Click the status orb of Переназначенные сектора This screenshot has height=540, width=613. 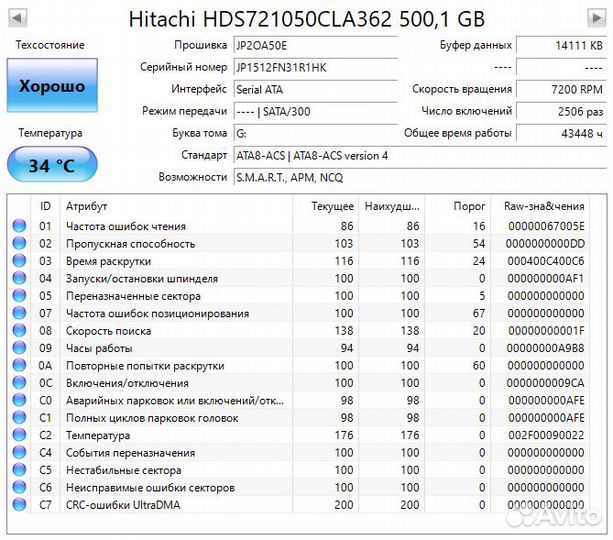19,295
